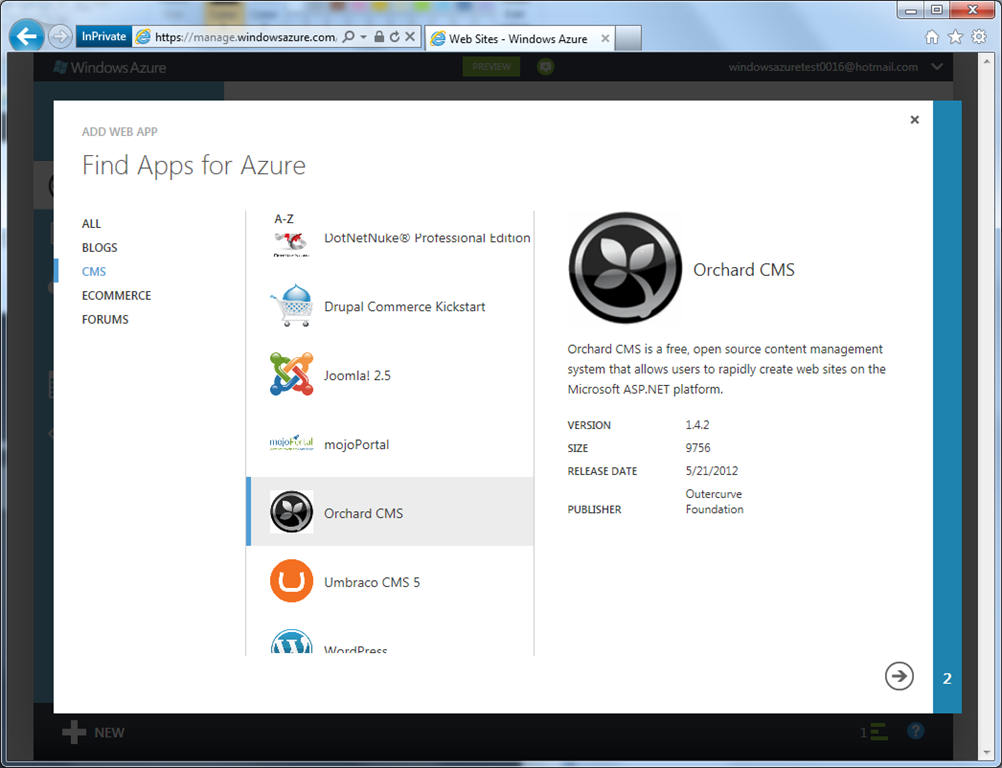Show the ALL apps category
This screenshot has height=768, width=1002.
91,224
